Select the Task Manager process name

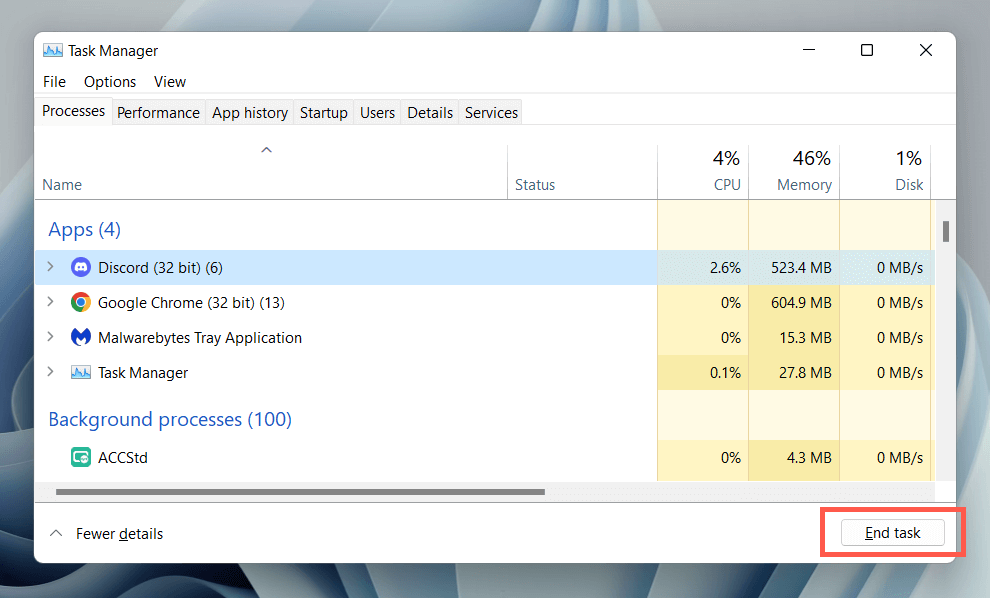click(143, 373)
